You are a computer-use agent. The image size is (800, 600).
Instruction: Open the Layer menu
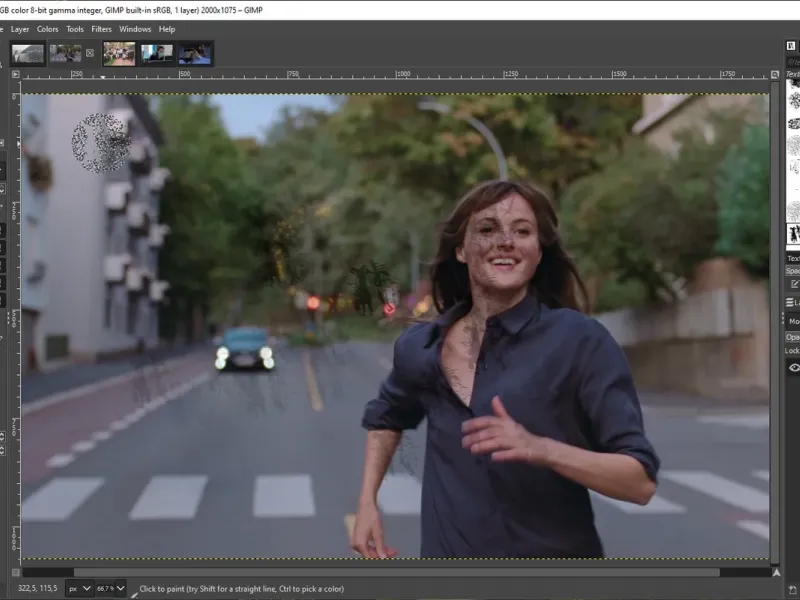pyautogui.click(x=20, y=29)
